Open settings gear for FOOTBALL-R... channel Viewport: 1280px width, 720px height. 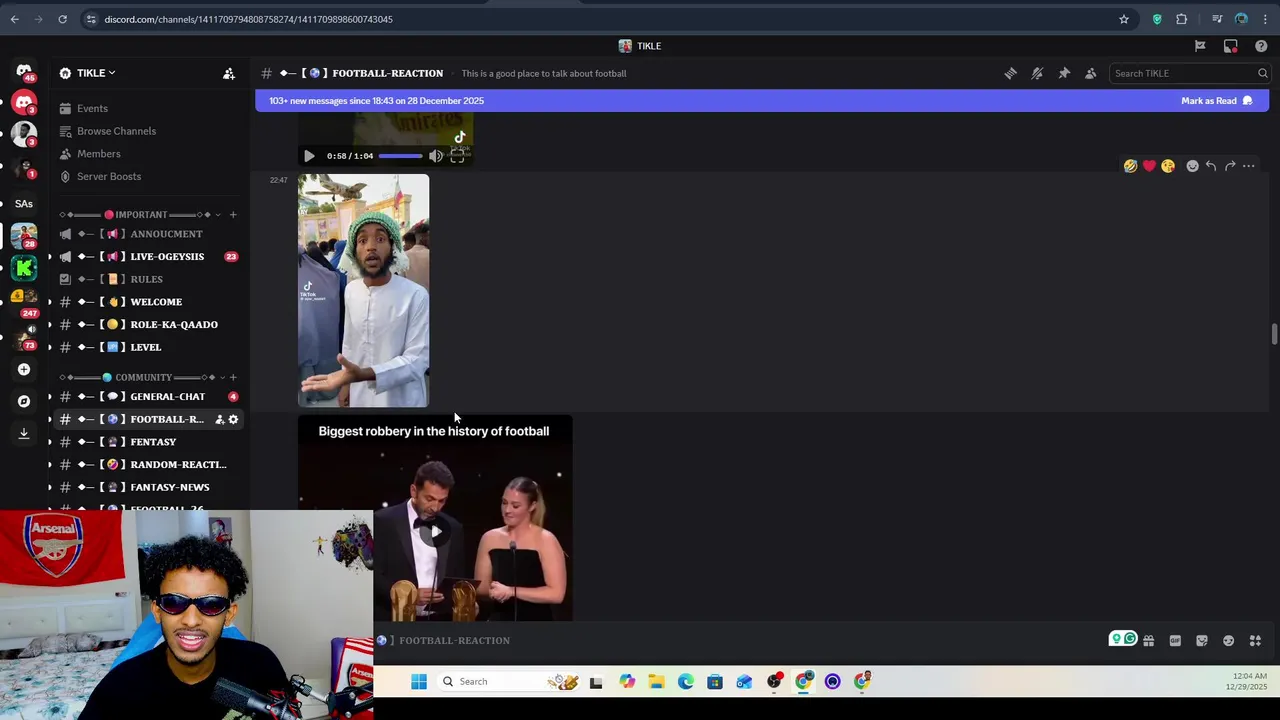click(233, 419)
